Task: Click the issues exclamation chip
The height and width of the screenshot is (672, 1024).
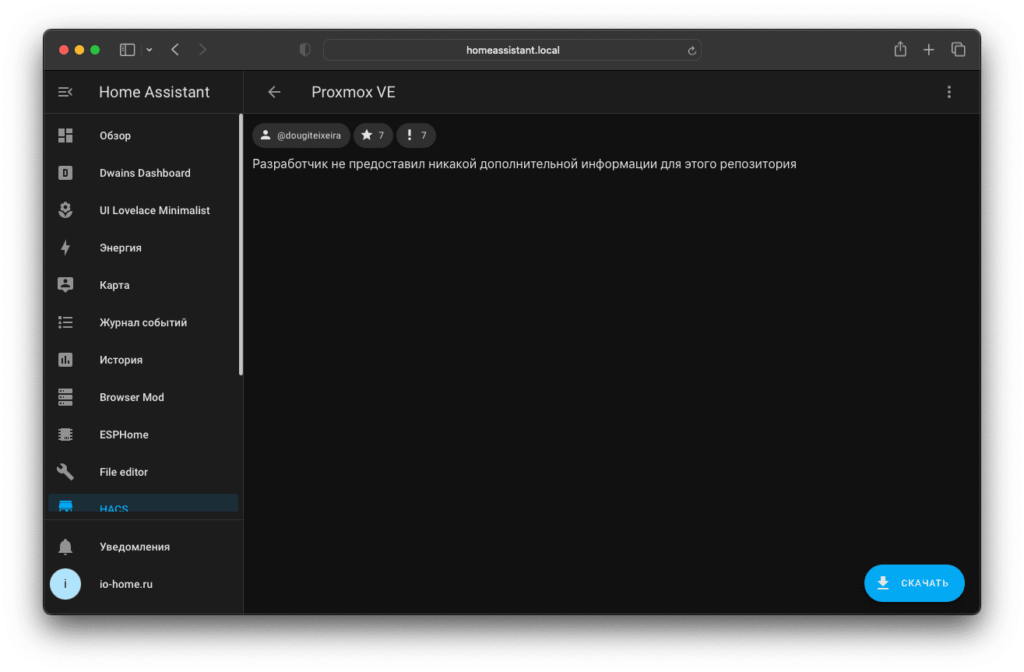Action: click(416, 135)
